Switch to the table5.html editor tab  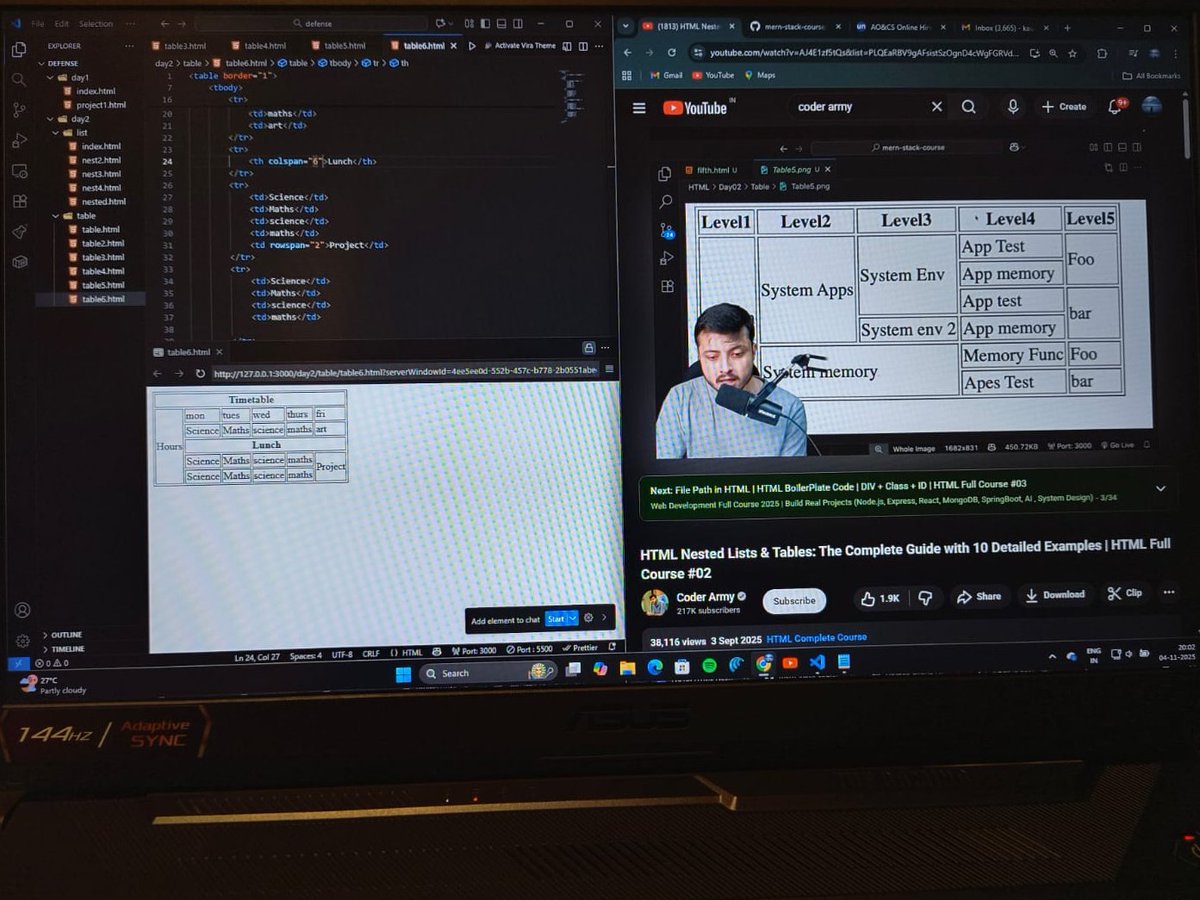343,45
